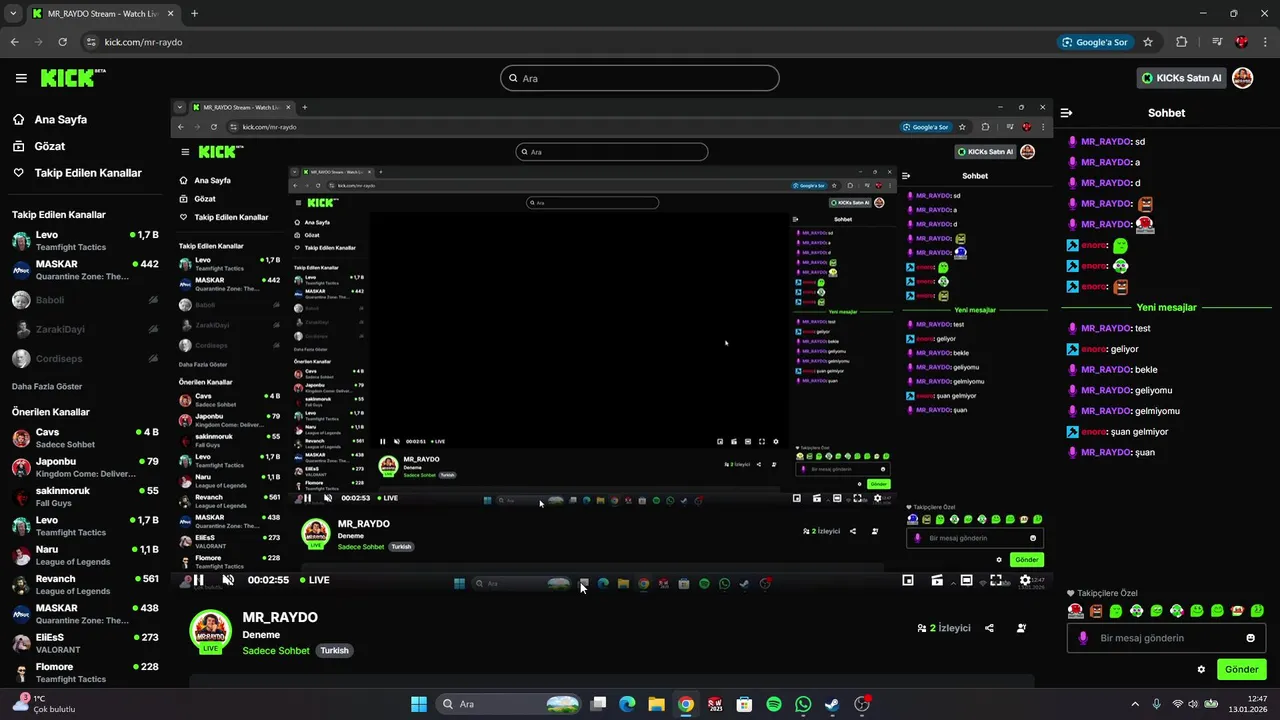The height and width of the screenshot is (720, 1280).
Task: Share the stream via the share icon beside 2 İzleyici
Action: pyautogui.click(x=989, y=628)
